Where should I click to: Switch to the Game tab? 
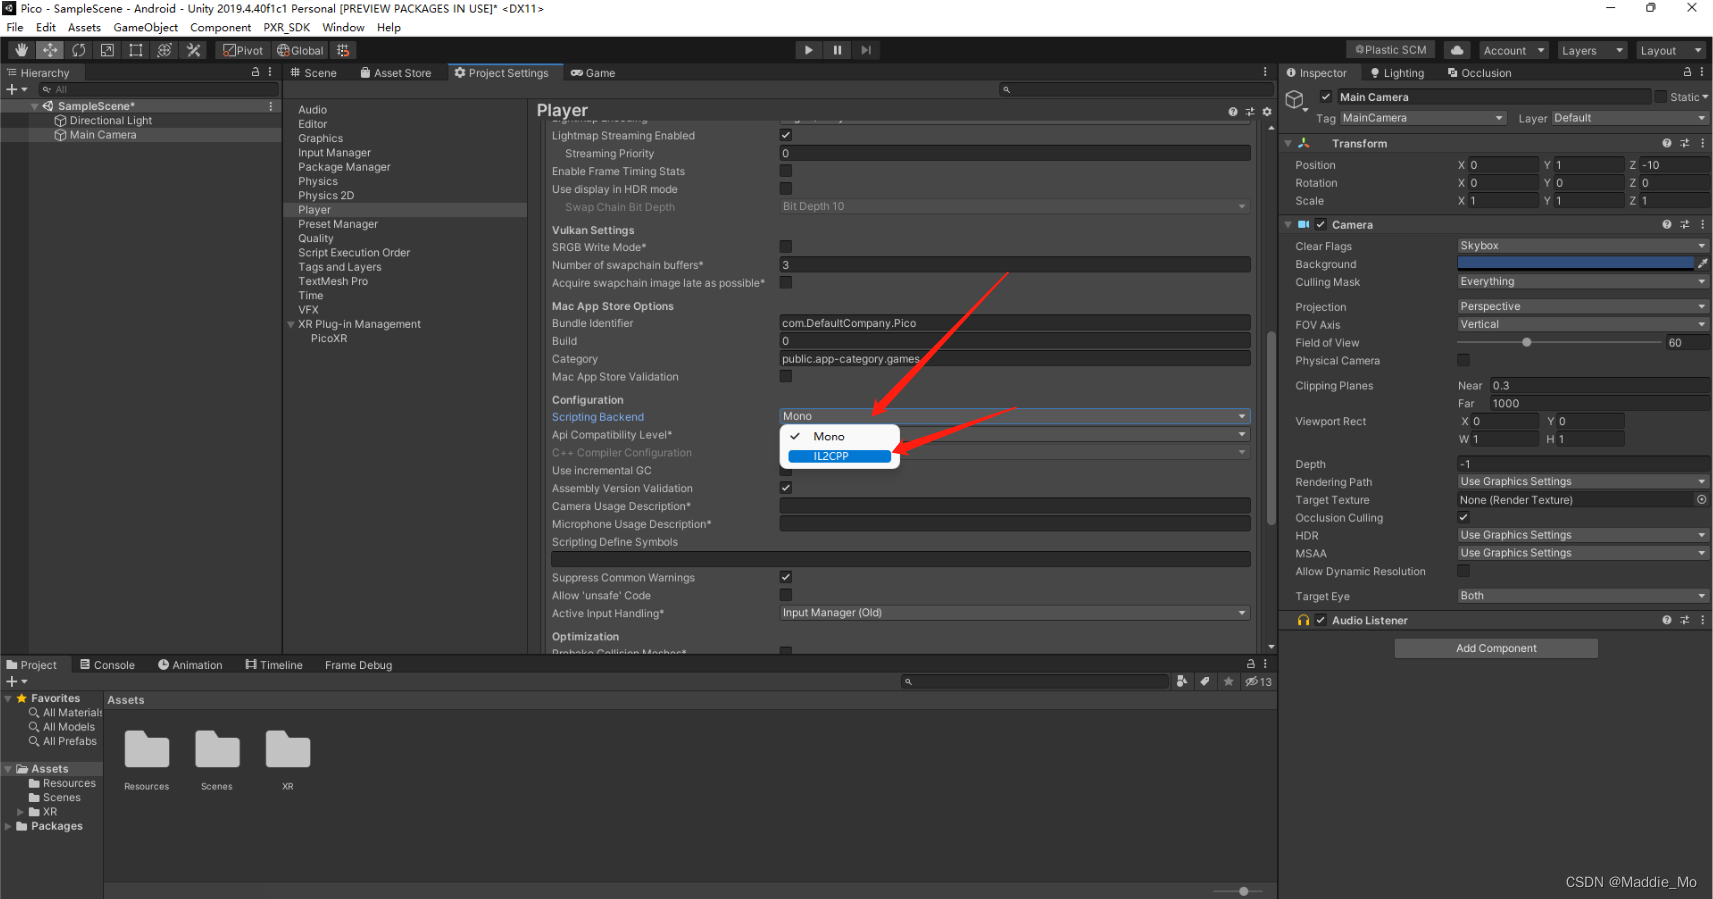pos(593,73)
